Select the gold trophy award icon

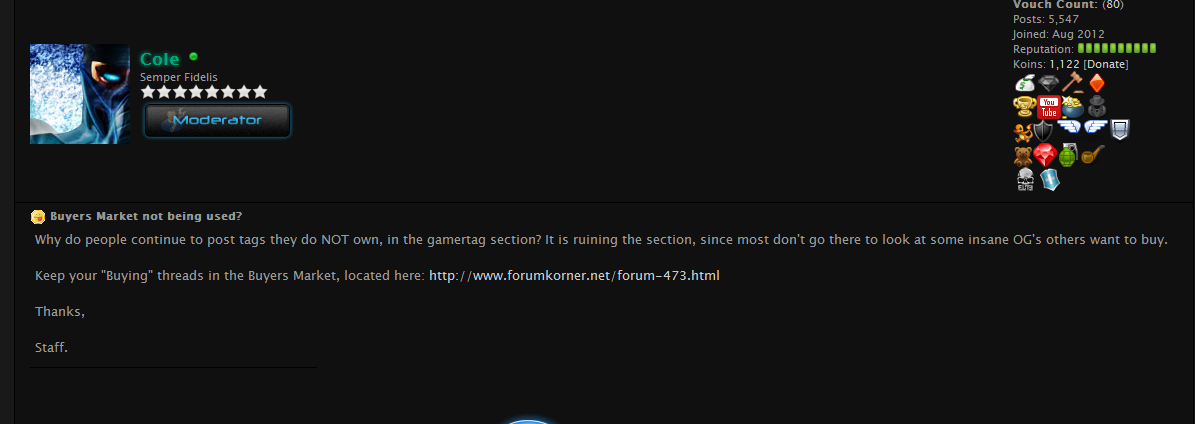click(1024, 107)
